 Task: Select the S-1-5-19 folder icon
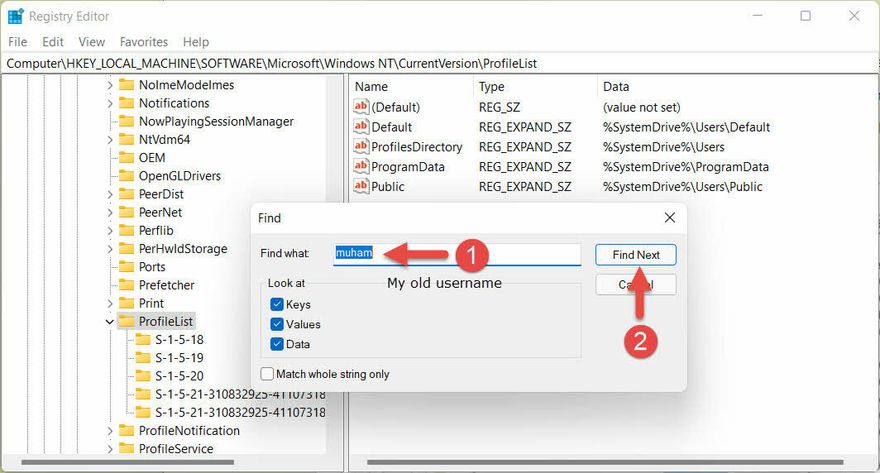(143, 357)
